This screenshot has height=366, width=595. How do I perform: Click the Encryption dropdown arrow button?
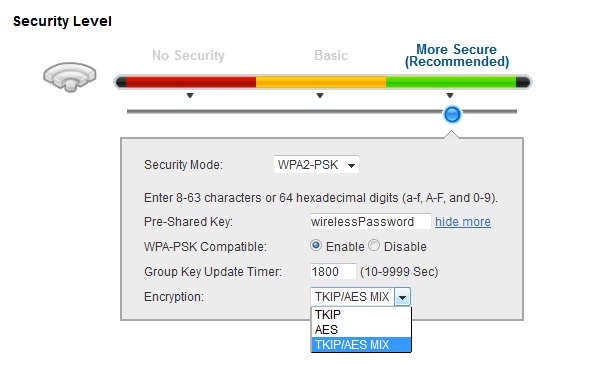[402, 297]
